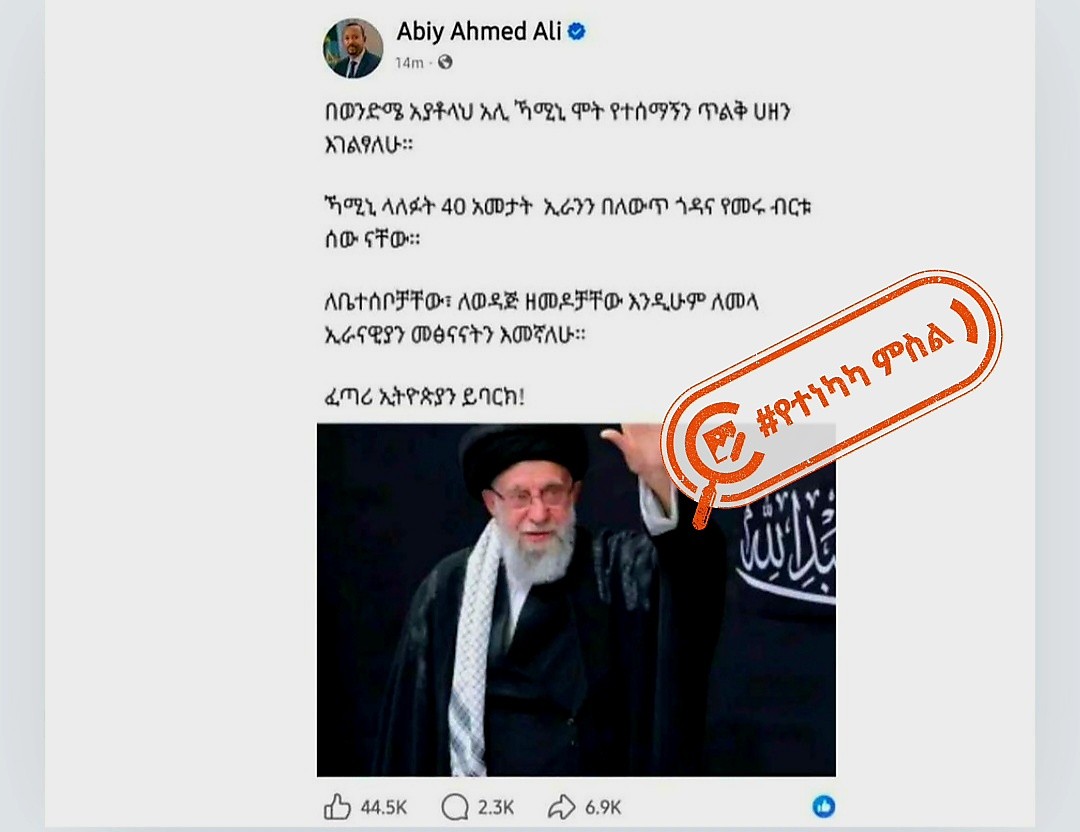This screenshot has width=1080, height=832.
Task: Click the paragraph mentioning 40 years
Action: click(568, 222)
